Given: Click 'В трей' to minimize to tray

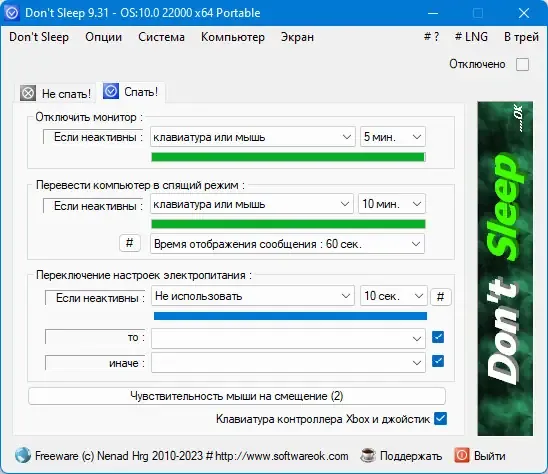Looking at the screenshot, I should 521,37.
